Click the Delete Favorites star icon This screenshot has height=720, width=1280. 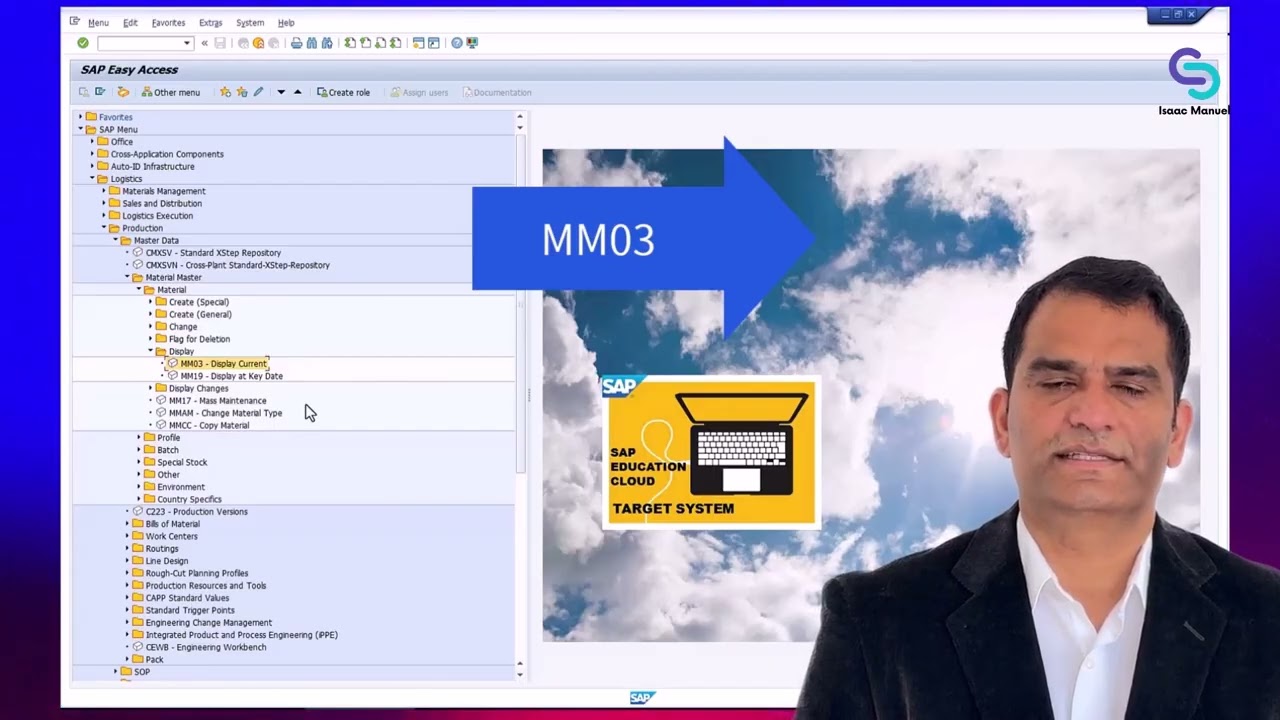241,92
